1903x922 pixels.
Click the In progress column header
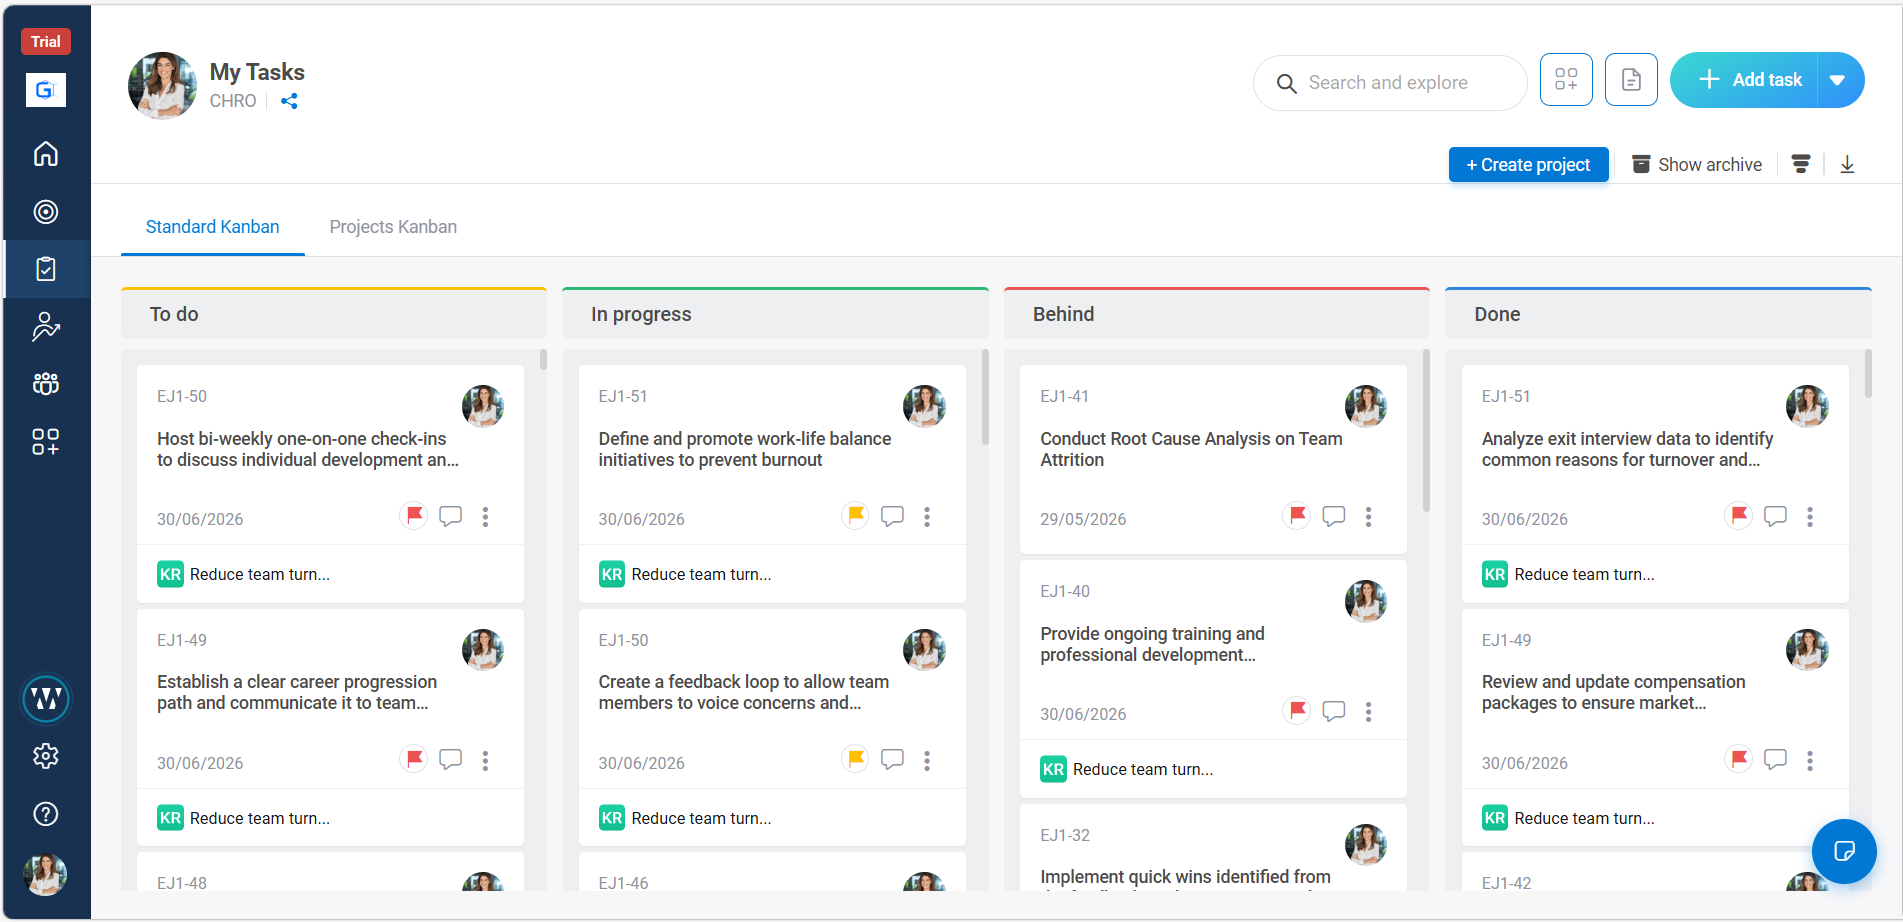[x=775, y=314]
